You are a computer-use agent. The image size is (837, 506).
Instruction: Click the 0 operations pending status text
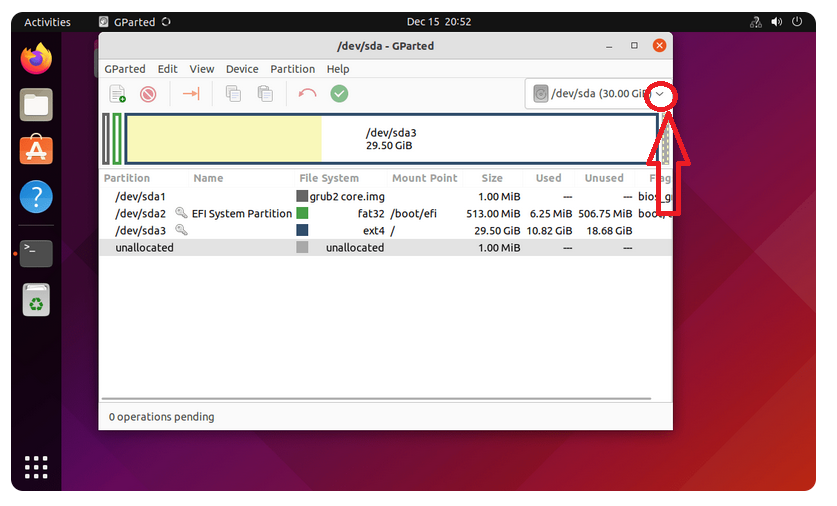[x=161, y=417]
